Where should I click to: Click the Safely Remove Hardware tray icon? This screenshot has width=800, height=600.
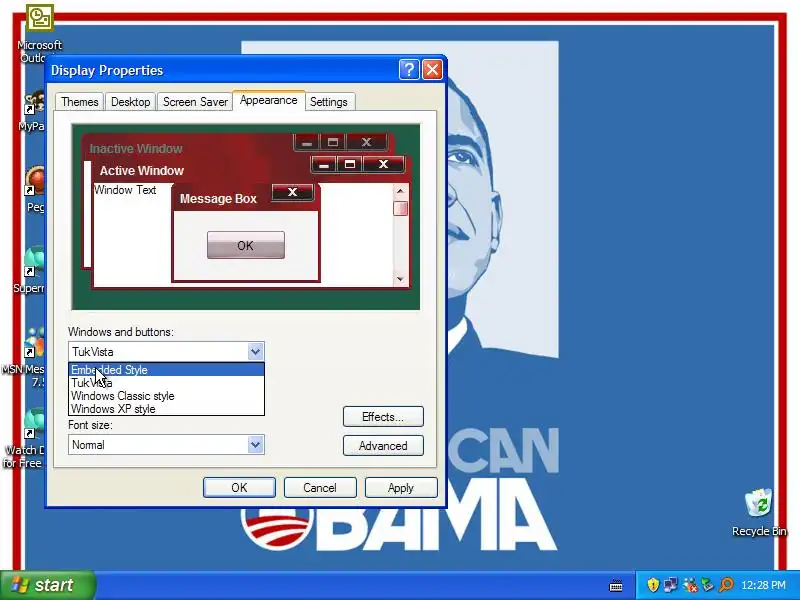708,585
